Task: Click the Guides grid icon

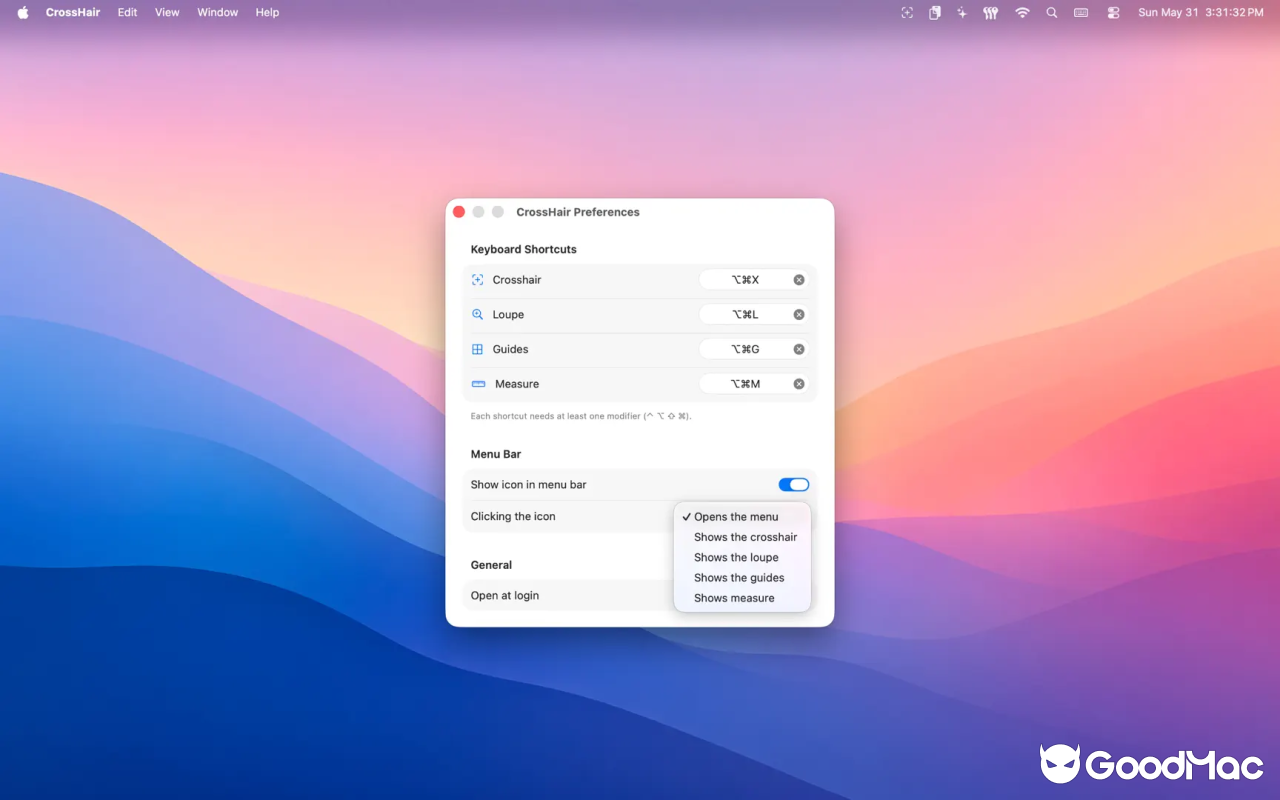Action: point(478,349)
